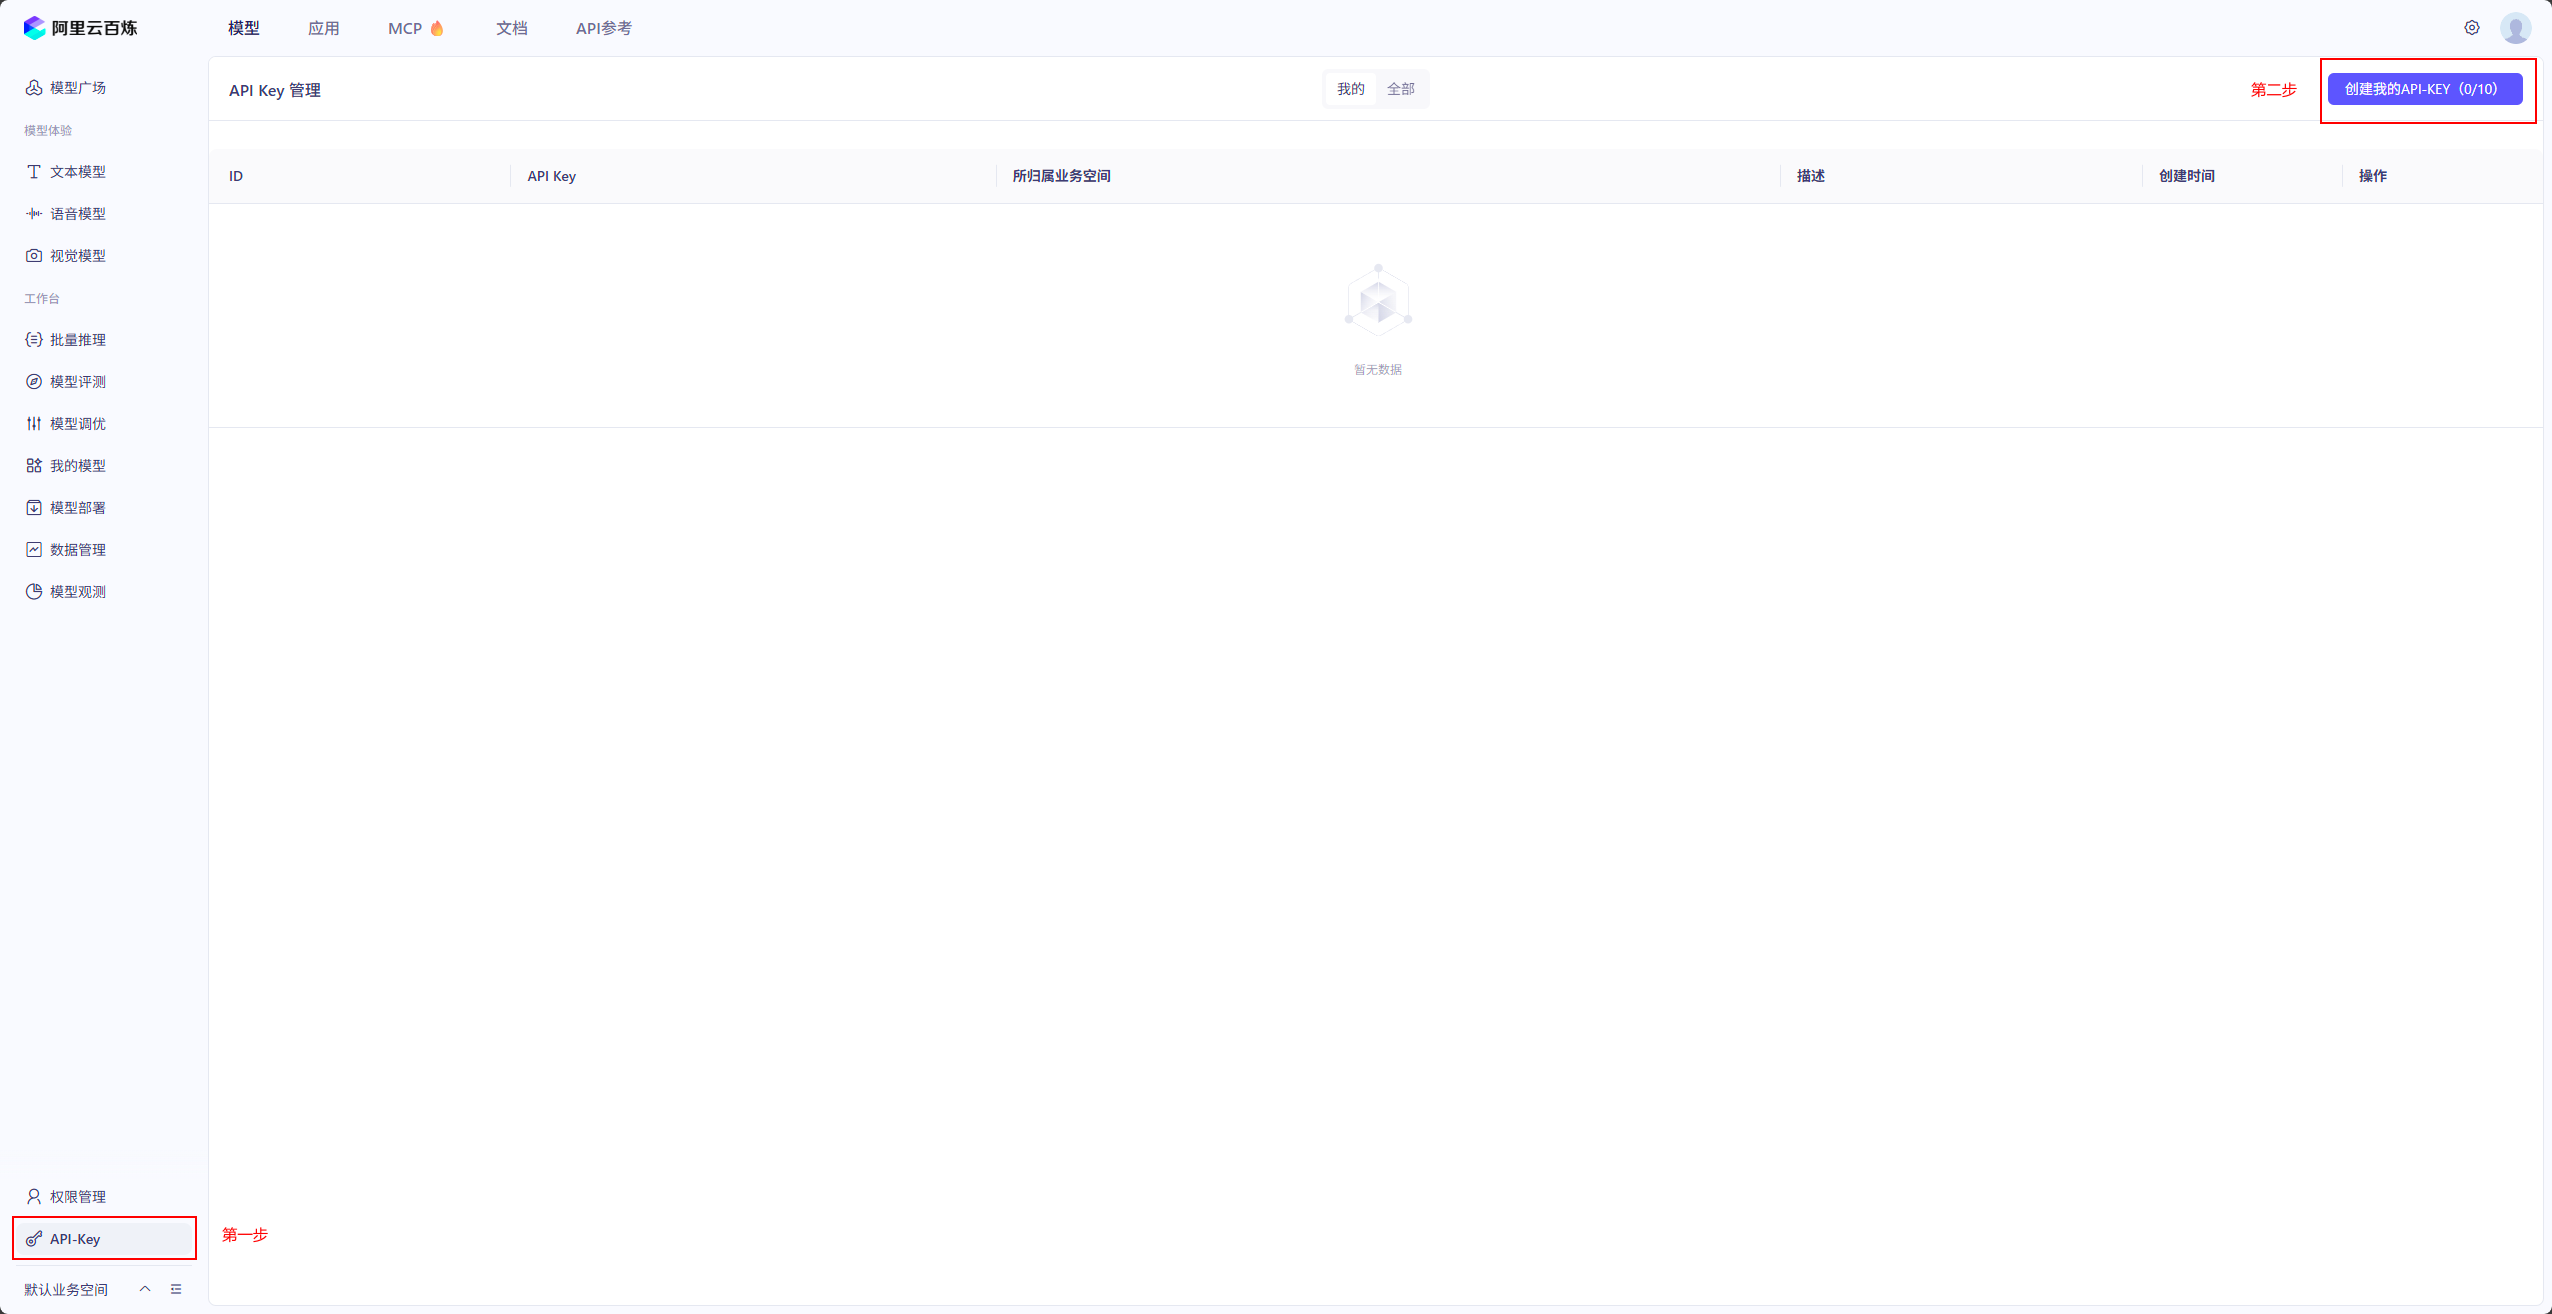Open 模型调优 tuning item

click(77, 424)
